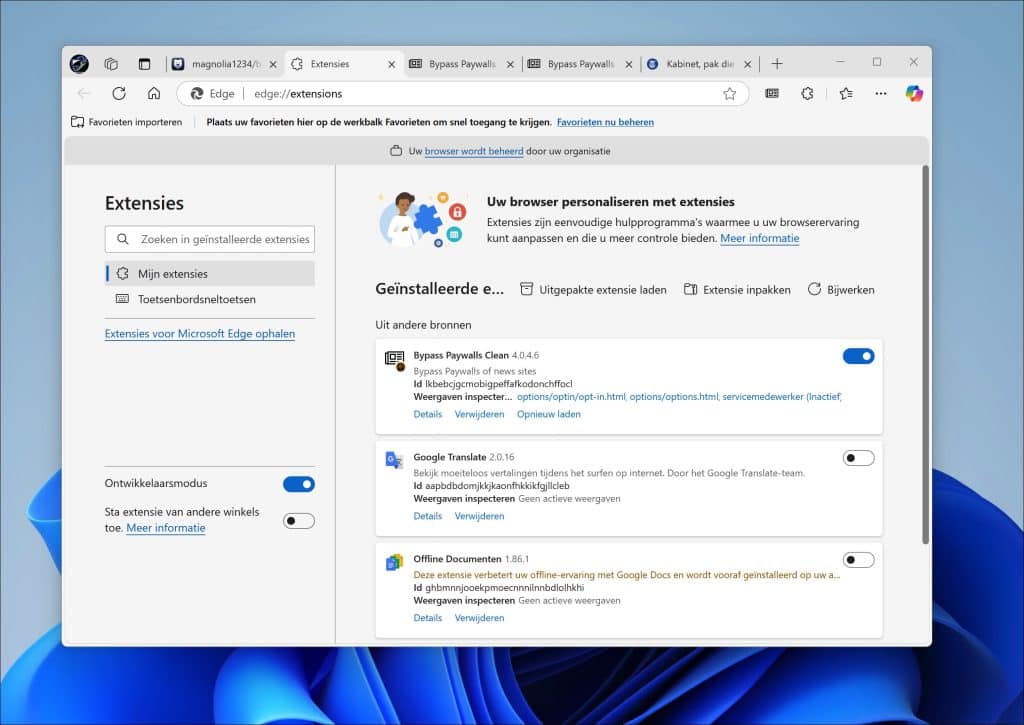Click the extensions page vertical scrollbar
Image resolution: width=1024 pixels, height=725 pixels.
[925, 355]
